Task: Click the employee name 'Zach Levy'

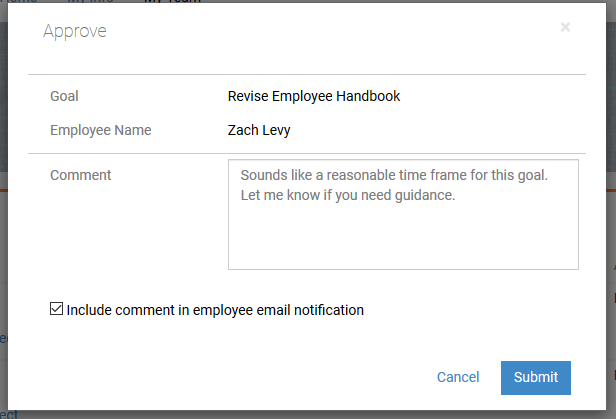Action: pyautogui.click(x=259, y=130)
